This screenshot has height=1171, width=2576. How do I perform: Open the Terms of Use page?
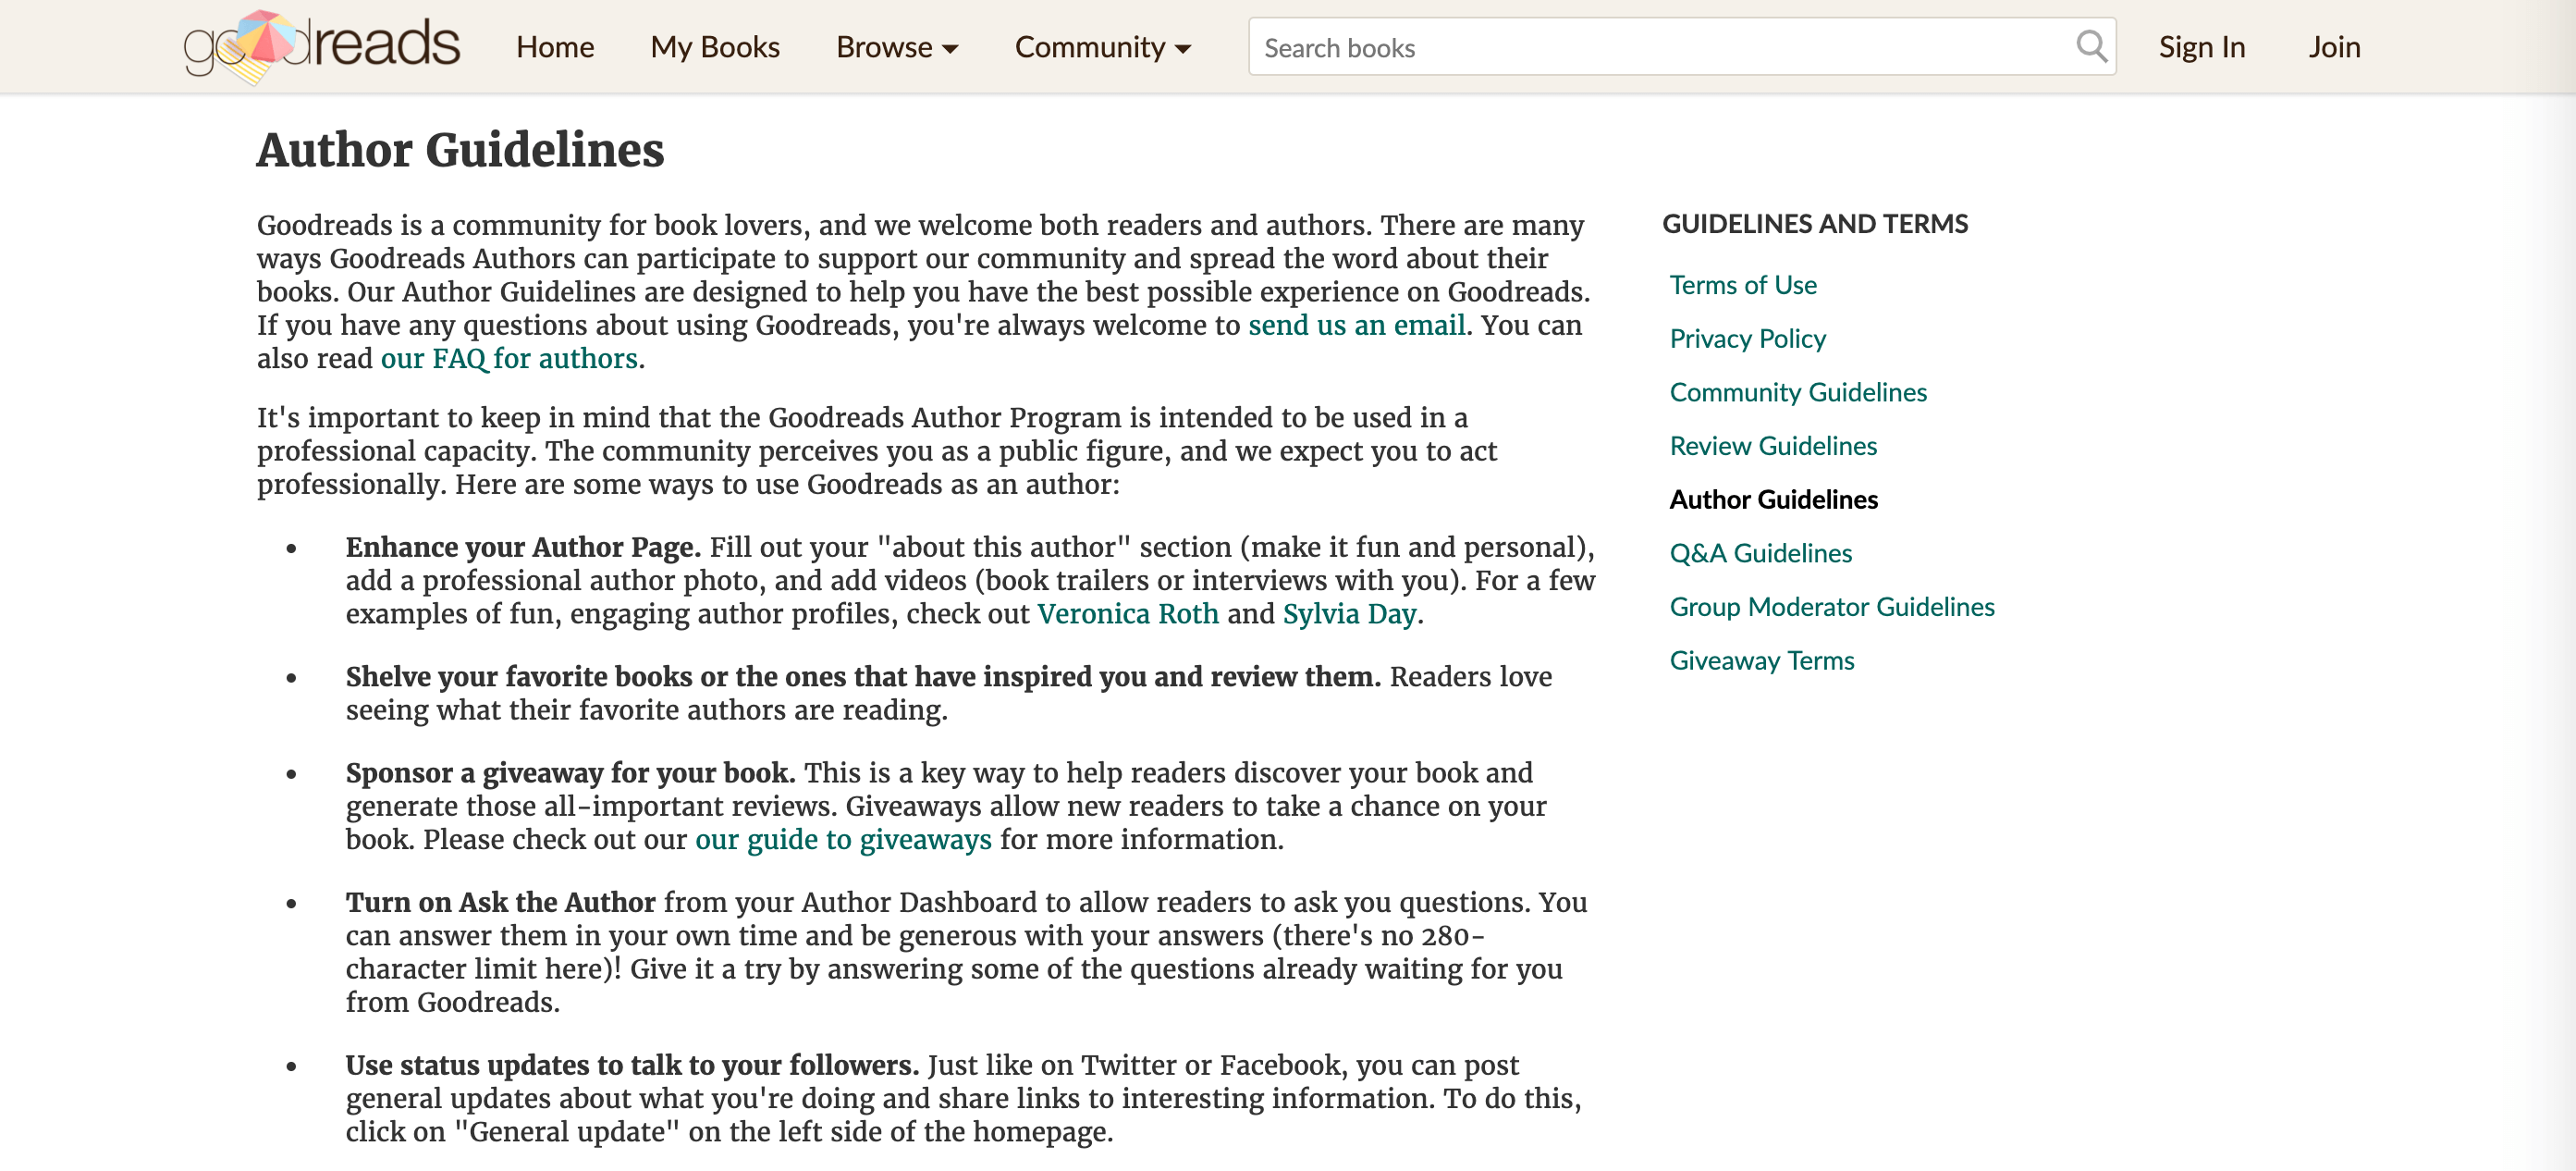pos(1742,285)
